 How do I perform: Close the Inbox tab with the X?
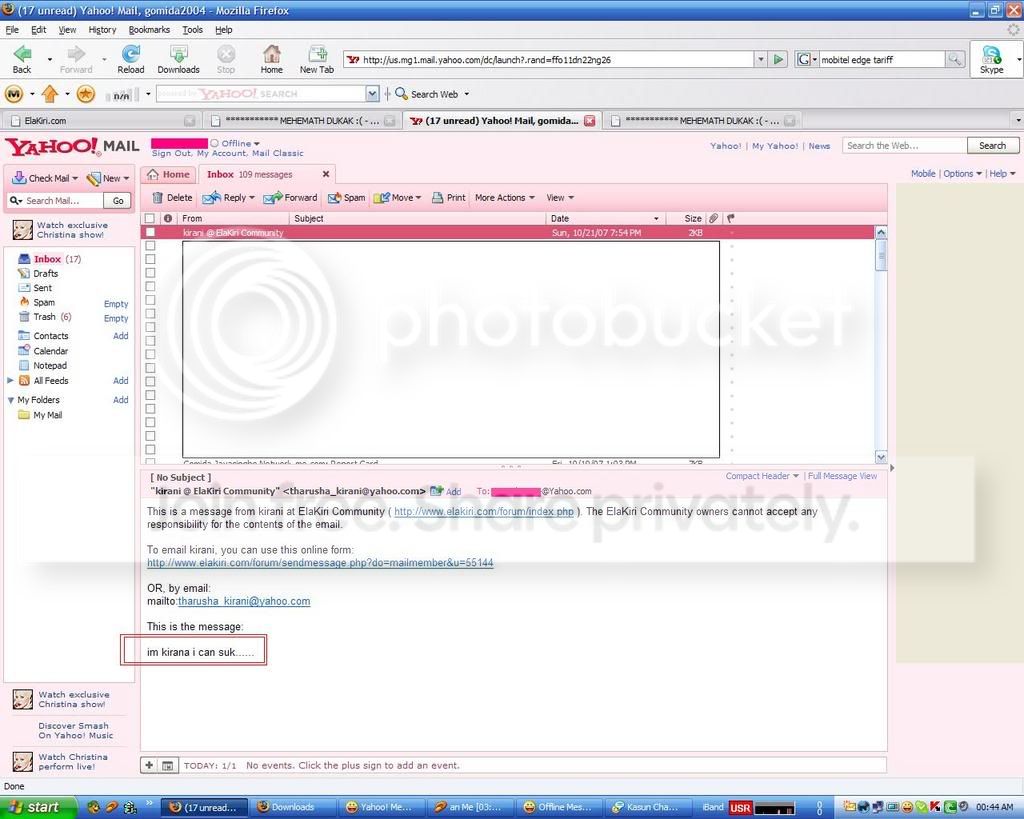coord(326,174)
